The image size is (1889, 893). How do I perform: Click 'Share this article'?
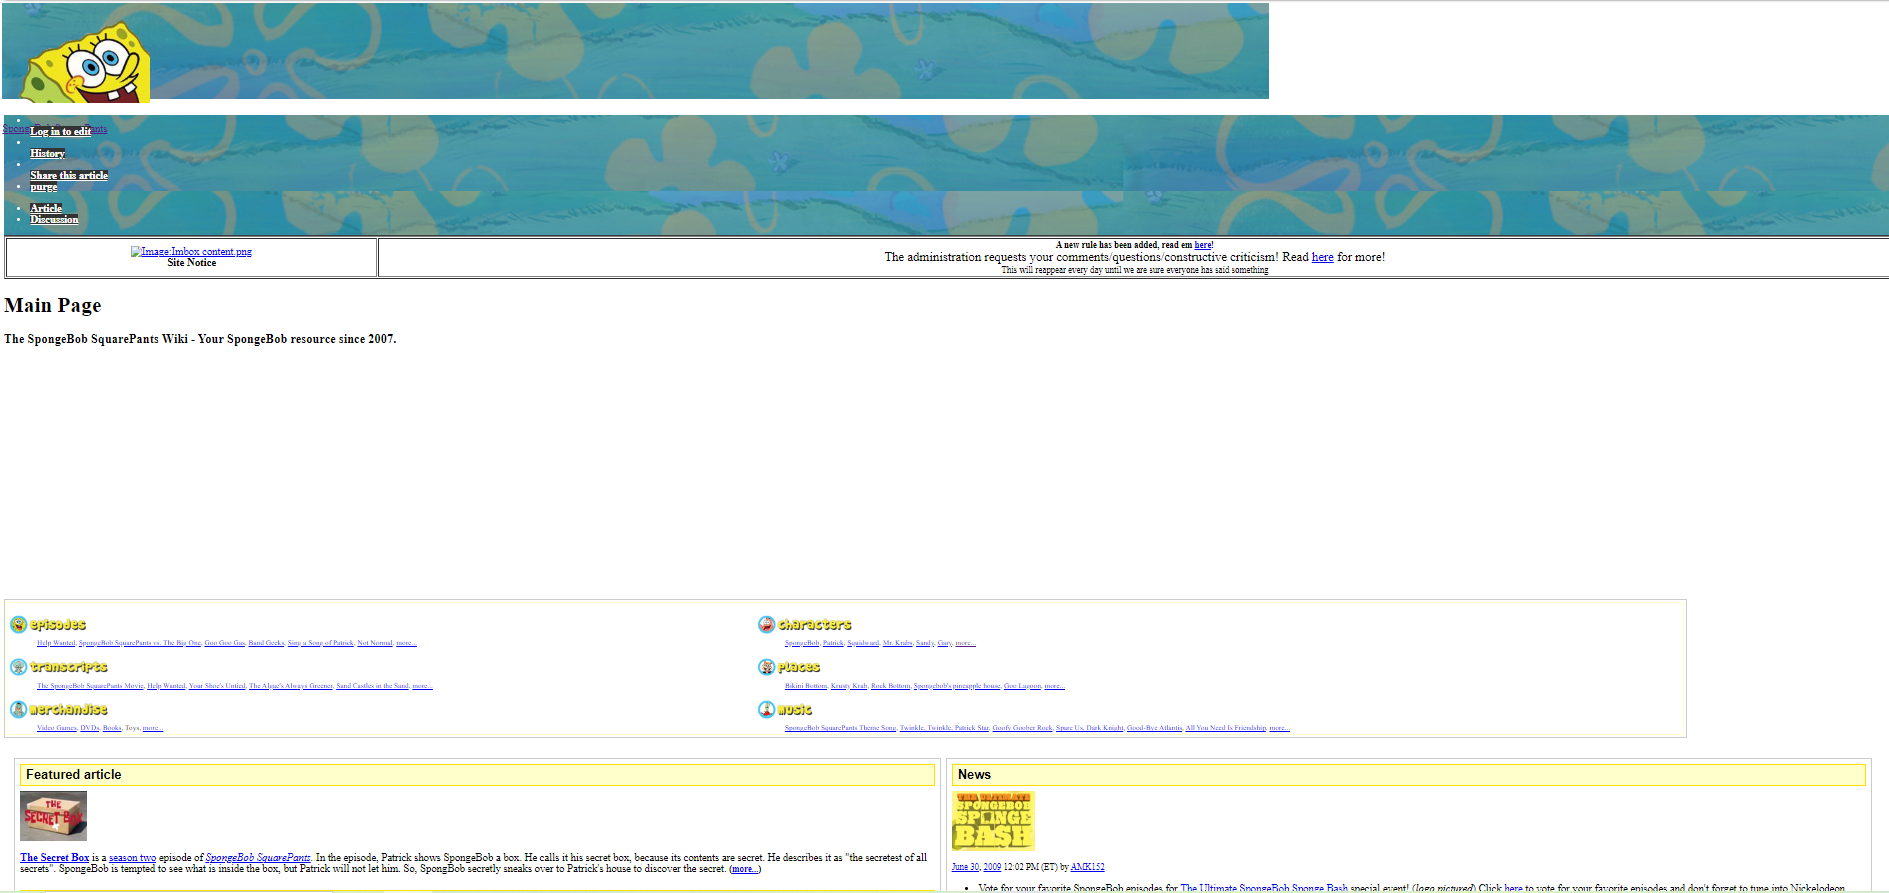coord(69,175)
